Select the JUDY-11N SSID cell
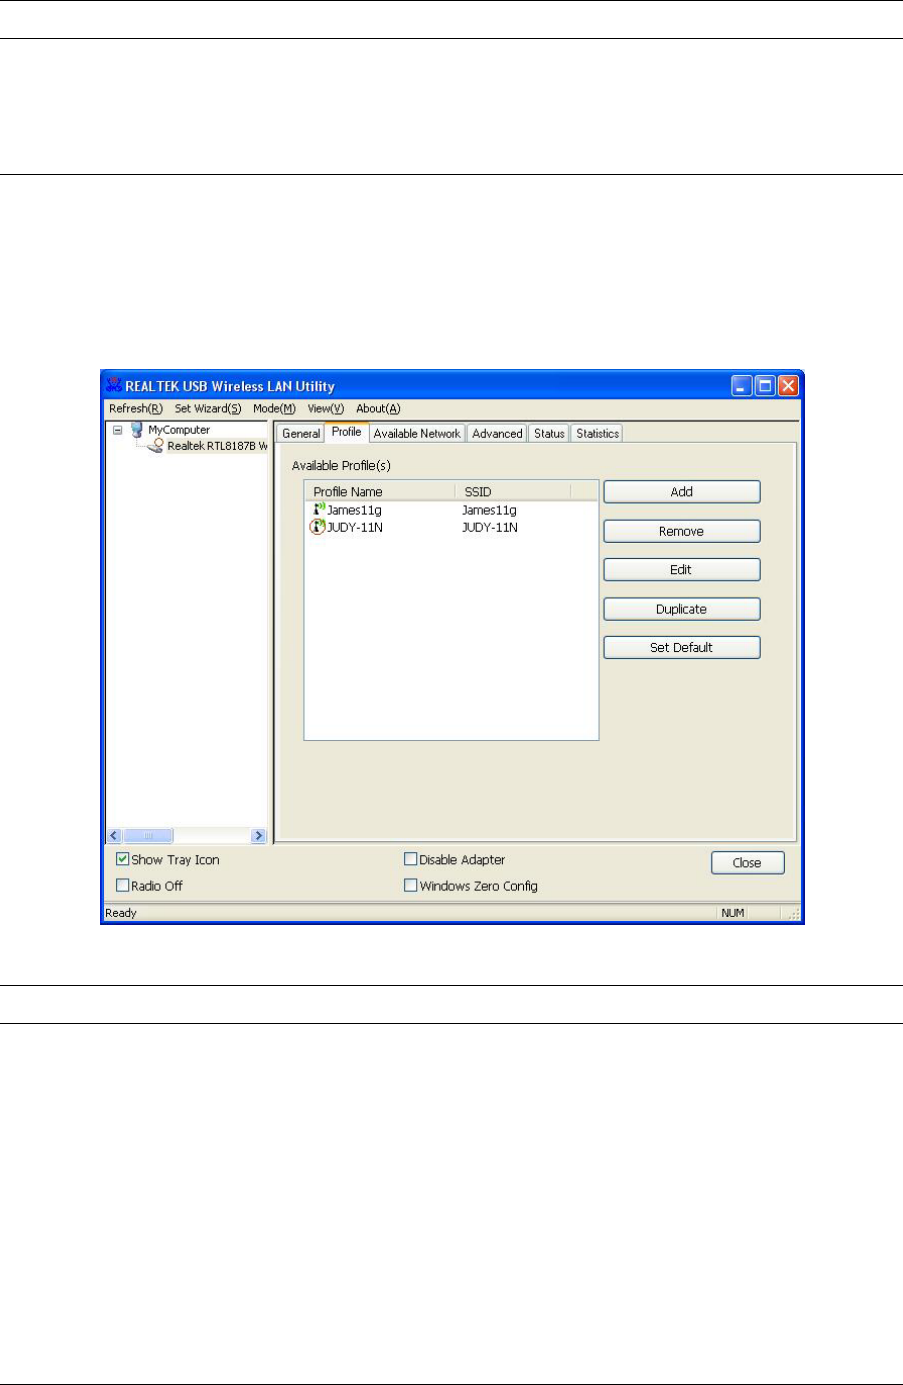Screen dimensions: 903x1385 click(490, 527)
